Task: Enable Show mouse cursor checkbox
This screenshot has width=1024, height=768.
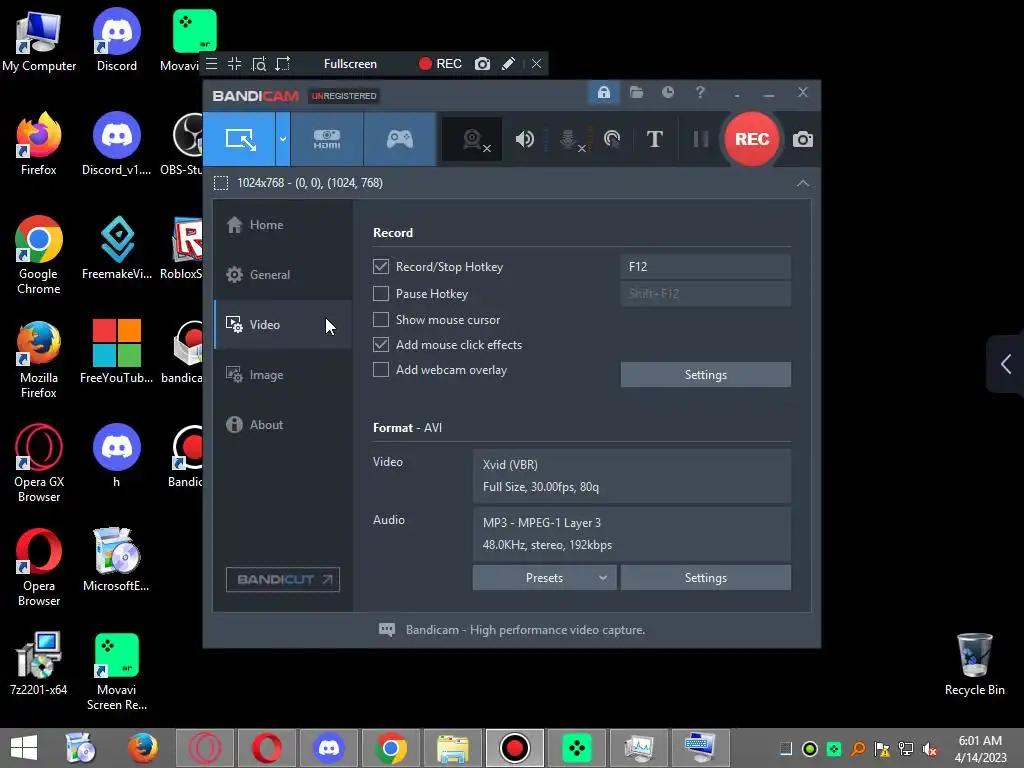Action: 381,319
